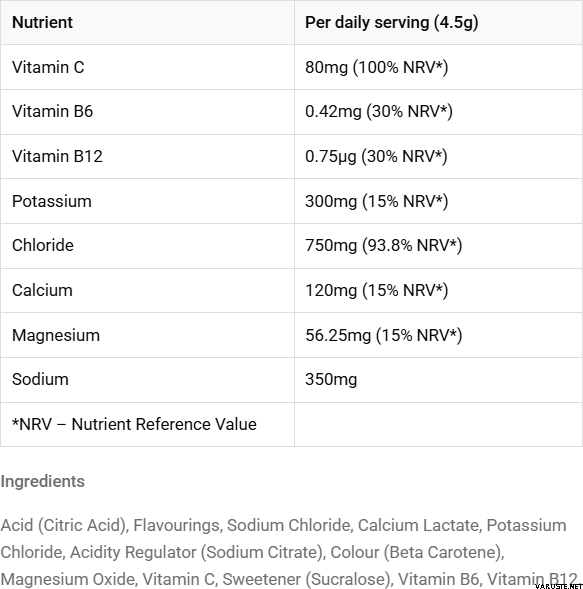Screen dimensions: 583x589
Task: Click the 120mg (15% NRV*) value
Action: tap(376, 291)
